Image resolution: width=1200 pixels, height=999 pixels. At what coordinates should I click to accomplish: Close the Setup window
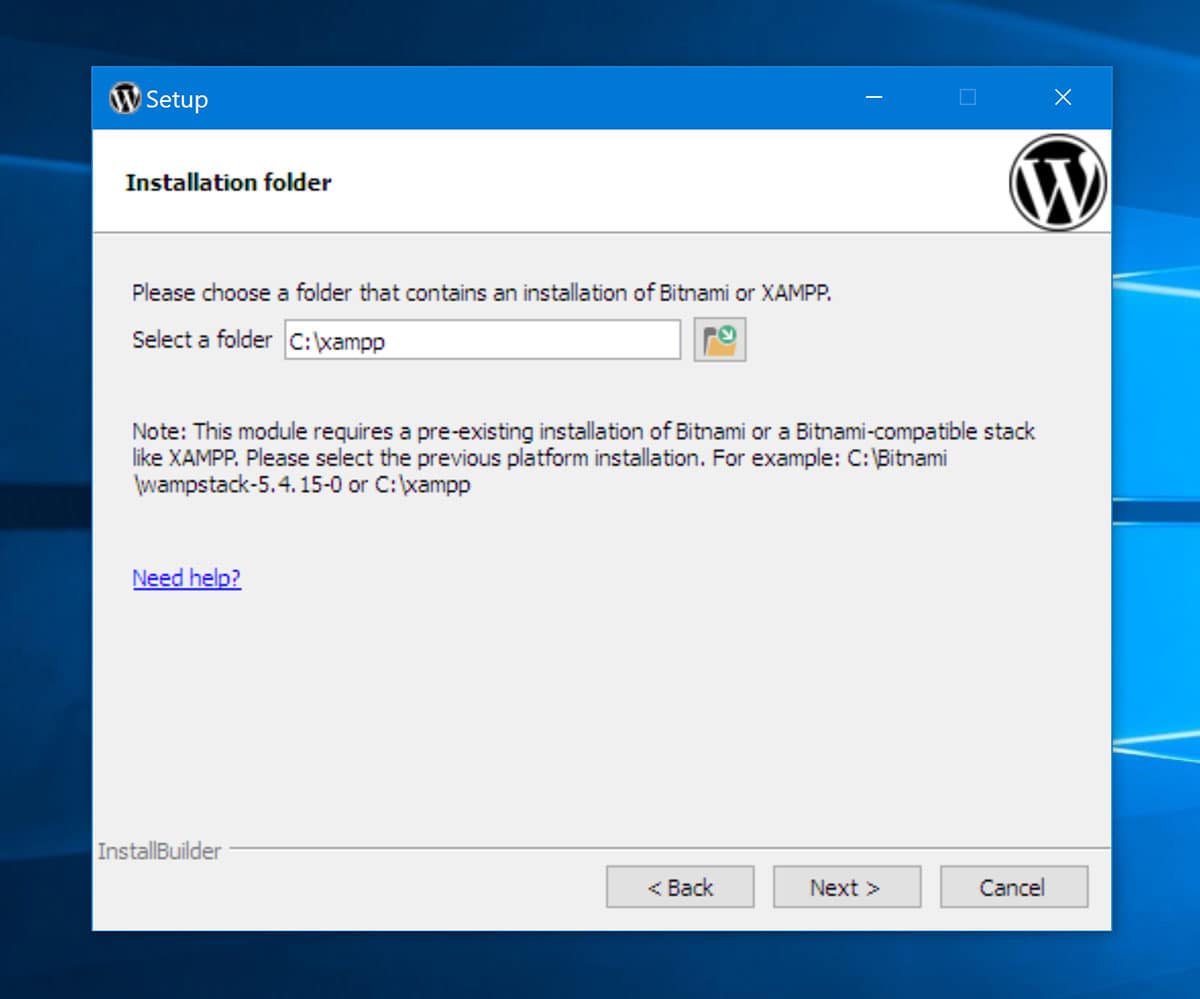[1063, 98]
